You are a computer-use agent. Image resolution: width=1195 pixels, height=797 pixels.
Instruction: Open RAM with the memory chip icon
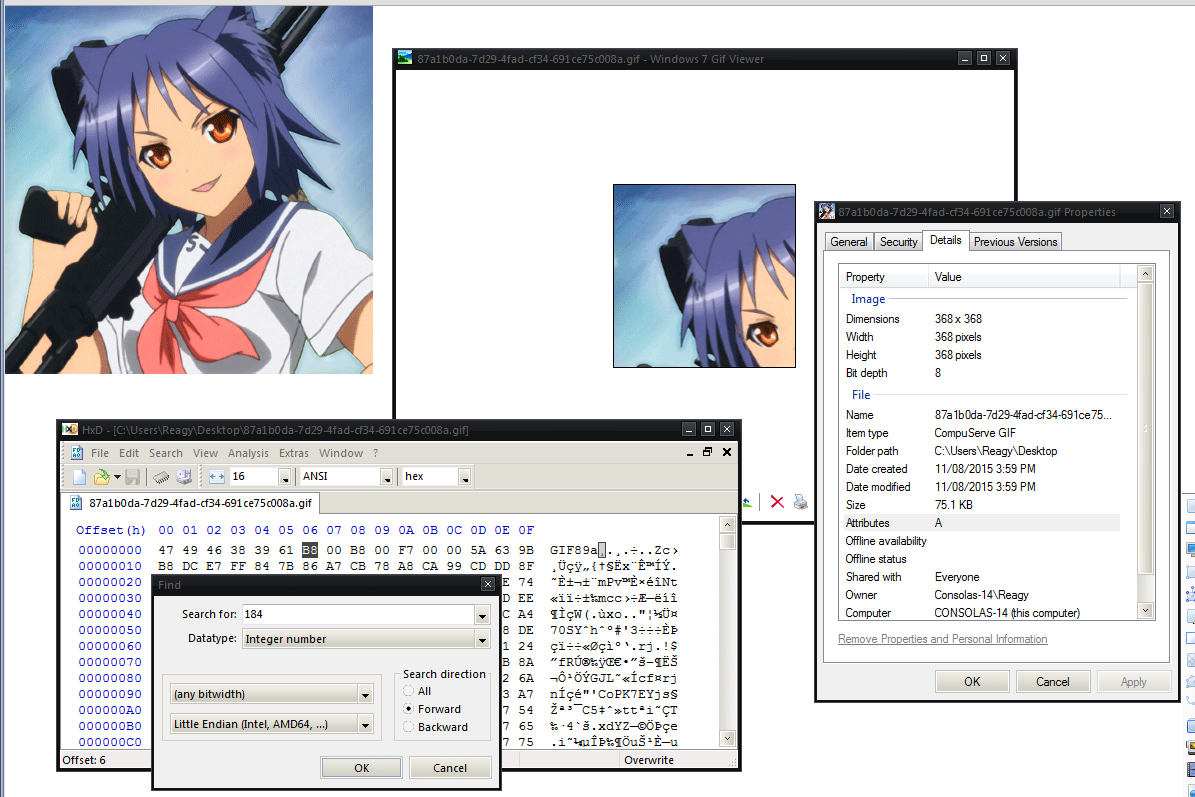pos(161,477)
